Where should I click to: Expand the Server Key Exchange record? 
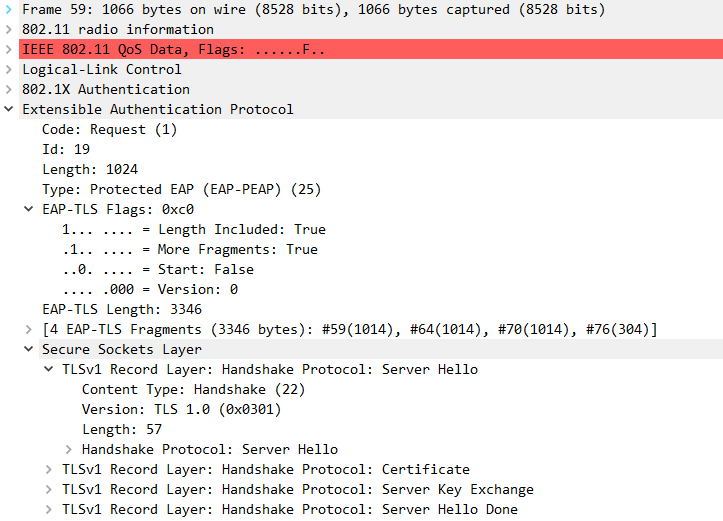click(x=49, y=489)
